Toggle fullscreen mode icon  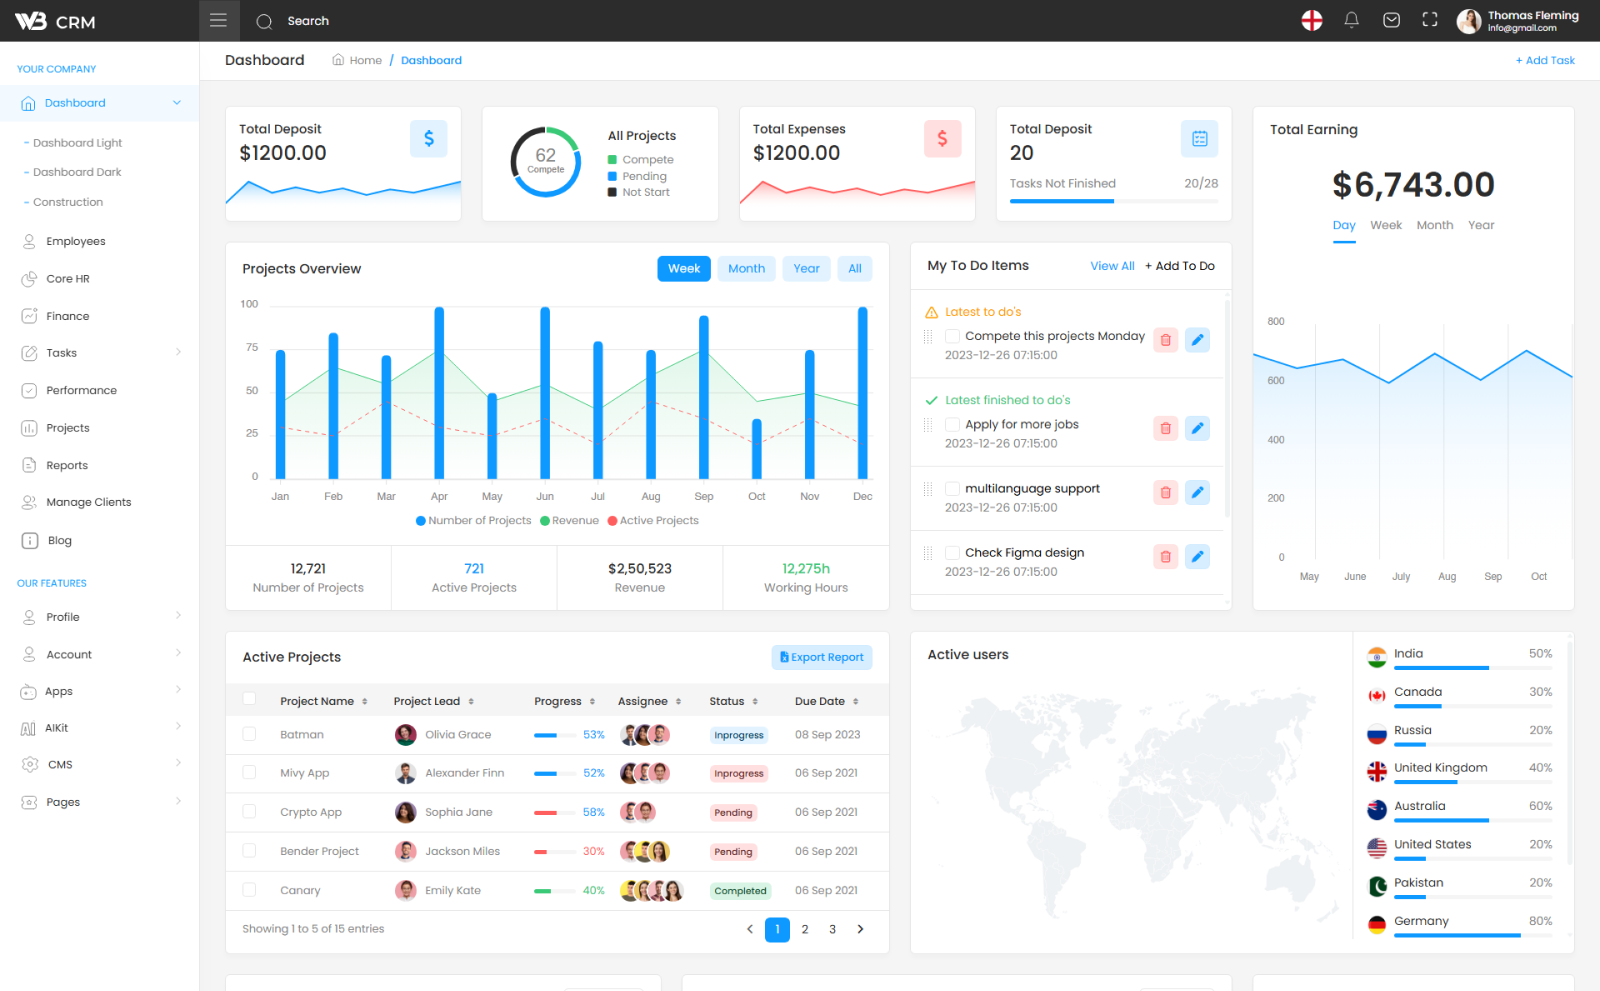pos(1430,20)
